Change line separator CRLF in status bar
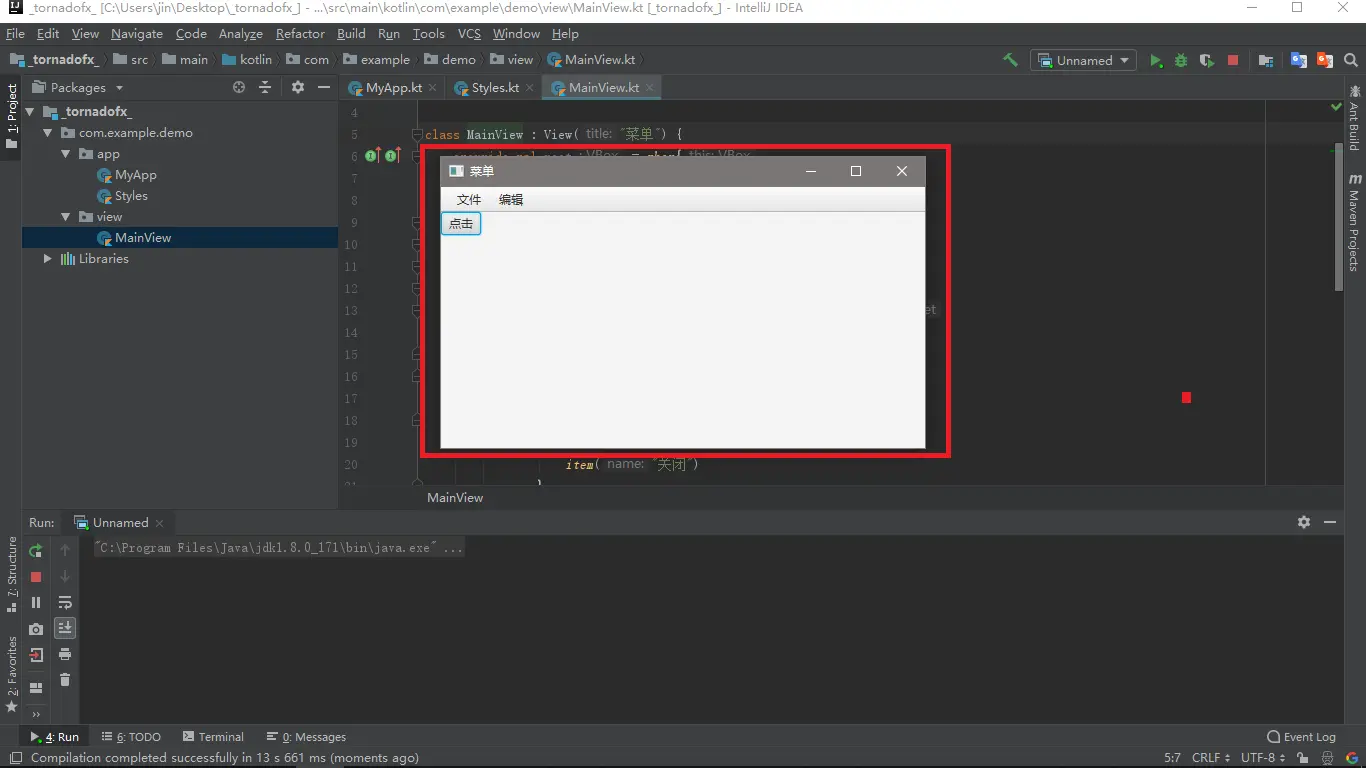This screenshot has width=1366, height=768. (1211, 758)
